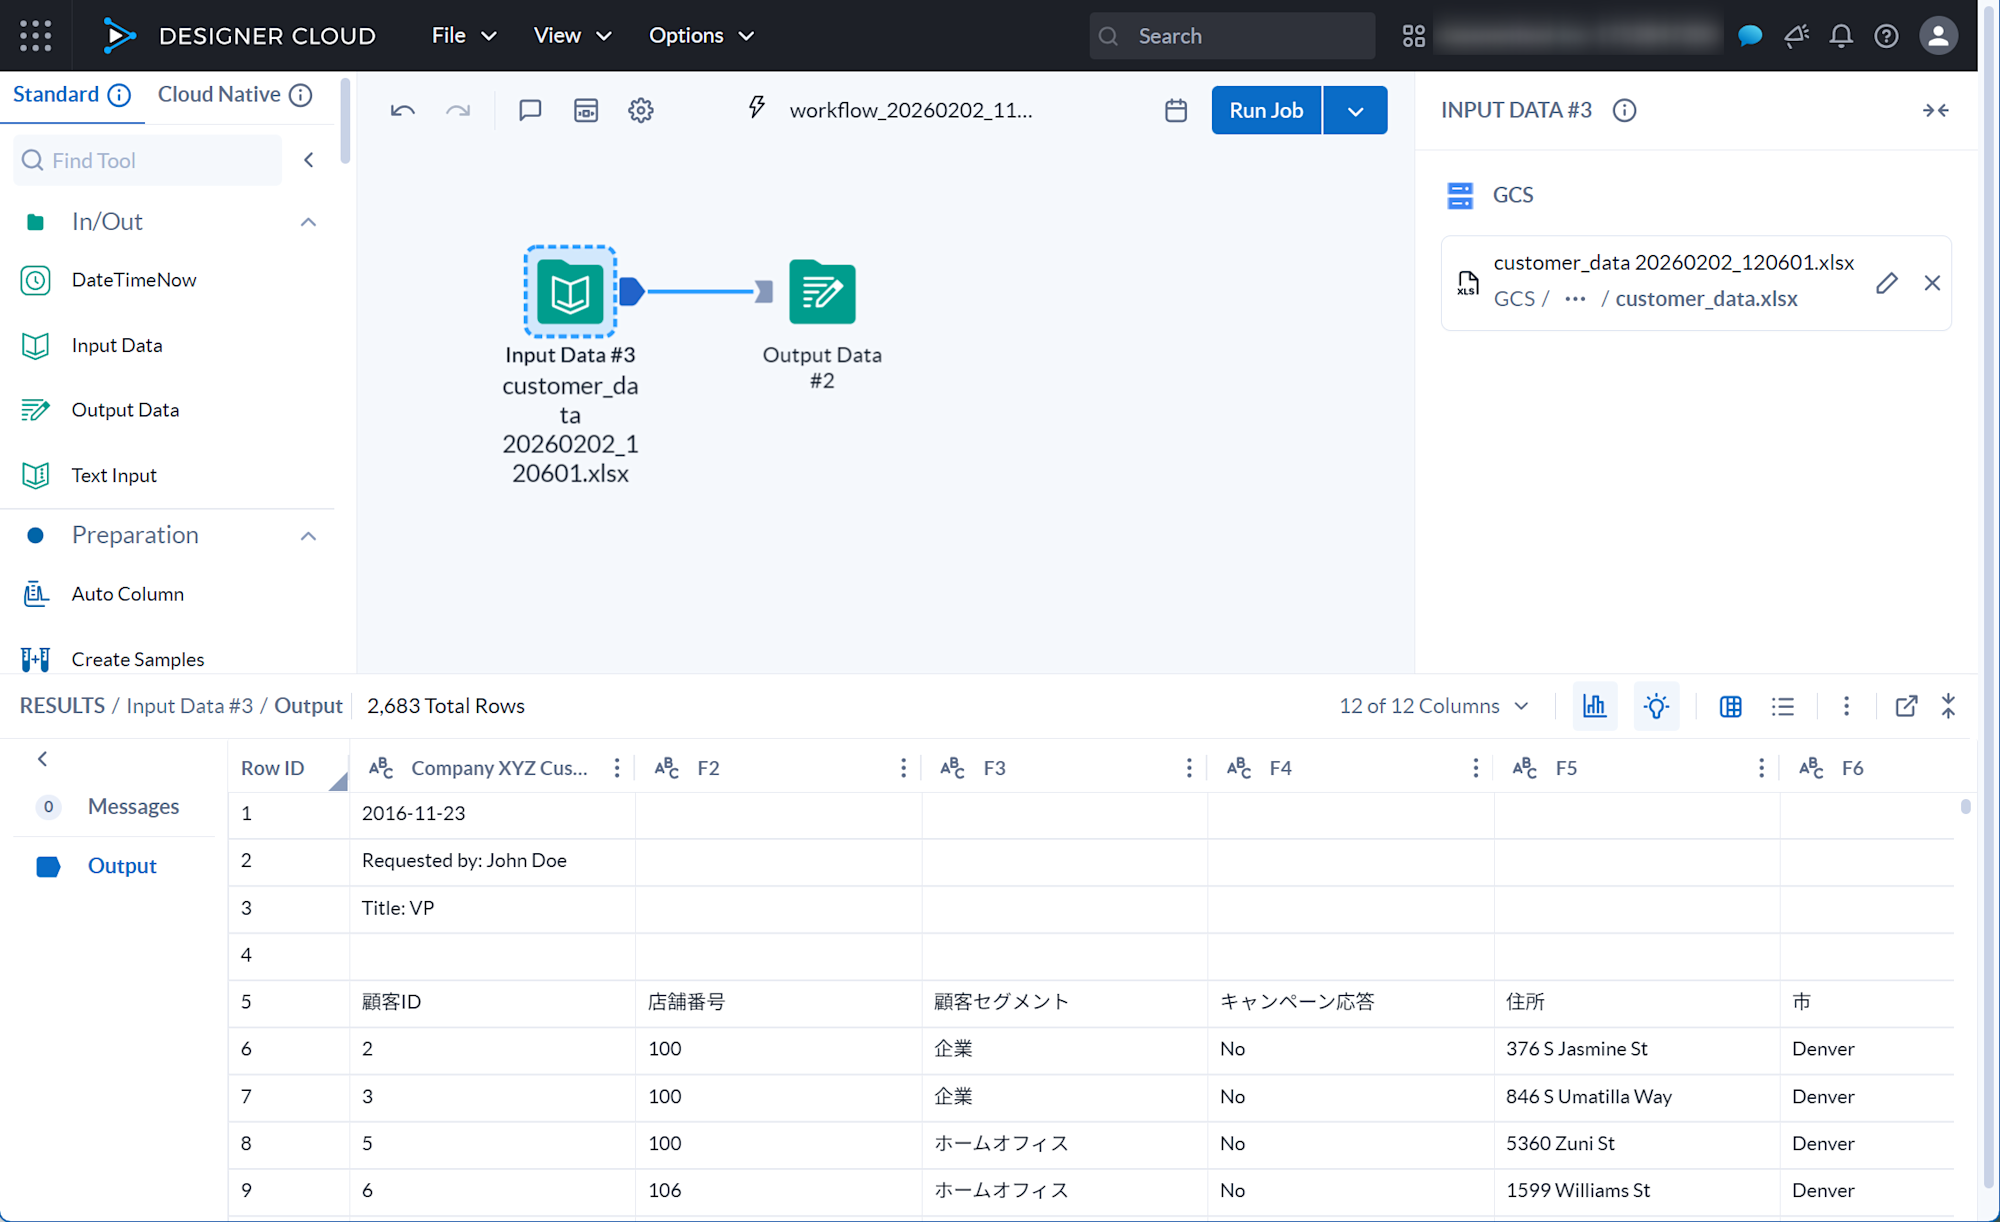Expand the Run Job dropdown arrow
The width and height of the screenshot is (2000, 1222).
pos(1355,110)
